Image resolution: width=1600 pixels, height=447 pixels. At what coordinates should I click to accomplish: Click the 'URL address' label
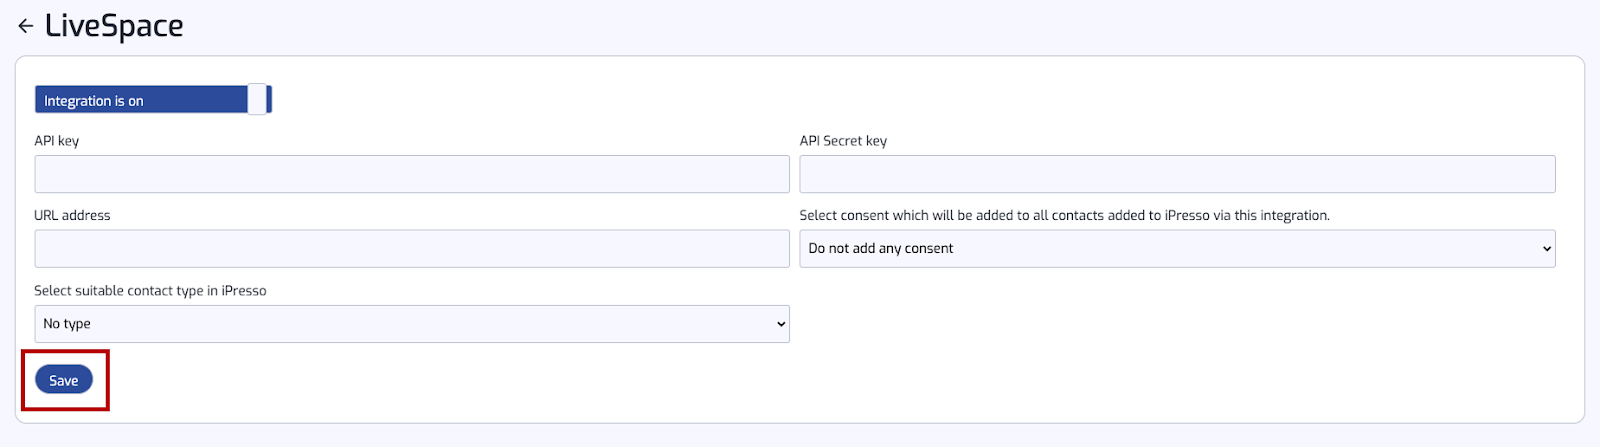pyautogui.click(x=72, y=215)
